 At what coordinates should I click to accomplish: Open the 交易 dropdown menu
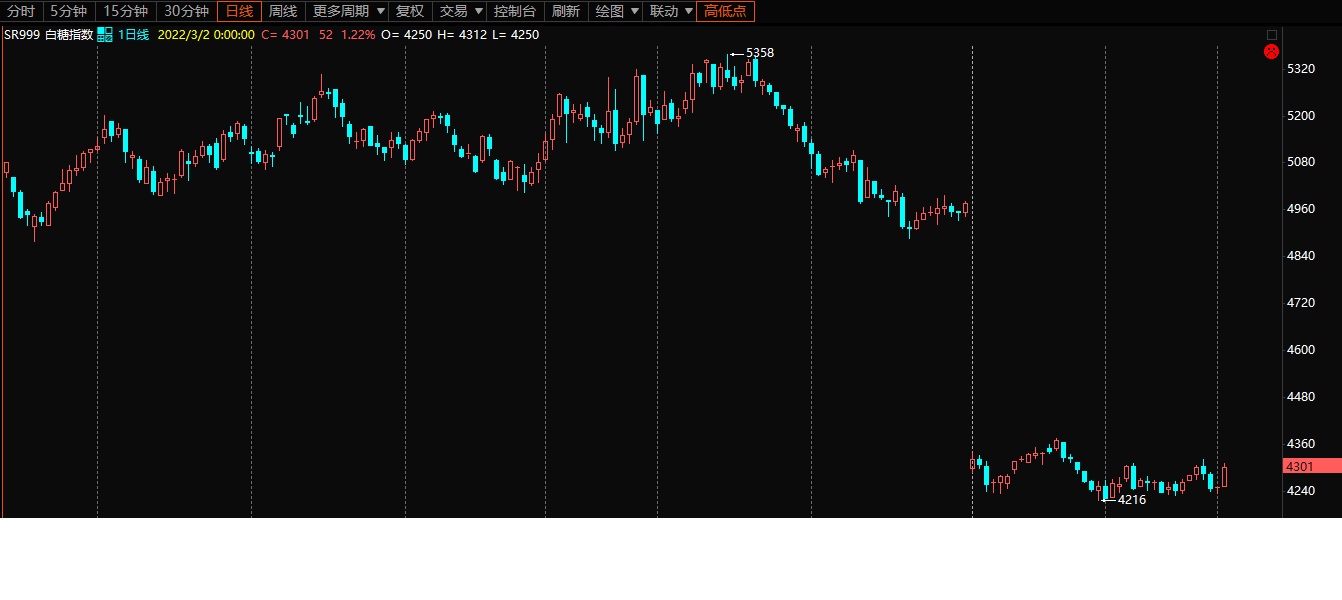click(x=461, y=12)
